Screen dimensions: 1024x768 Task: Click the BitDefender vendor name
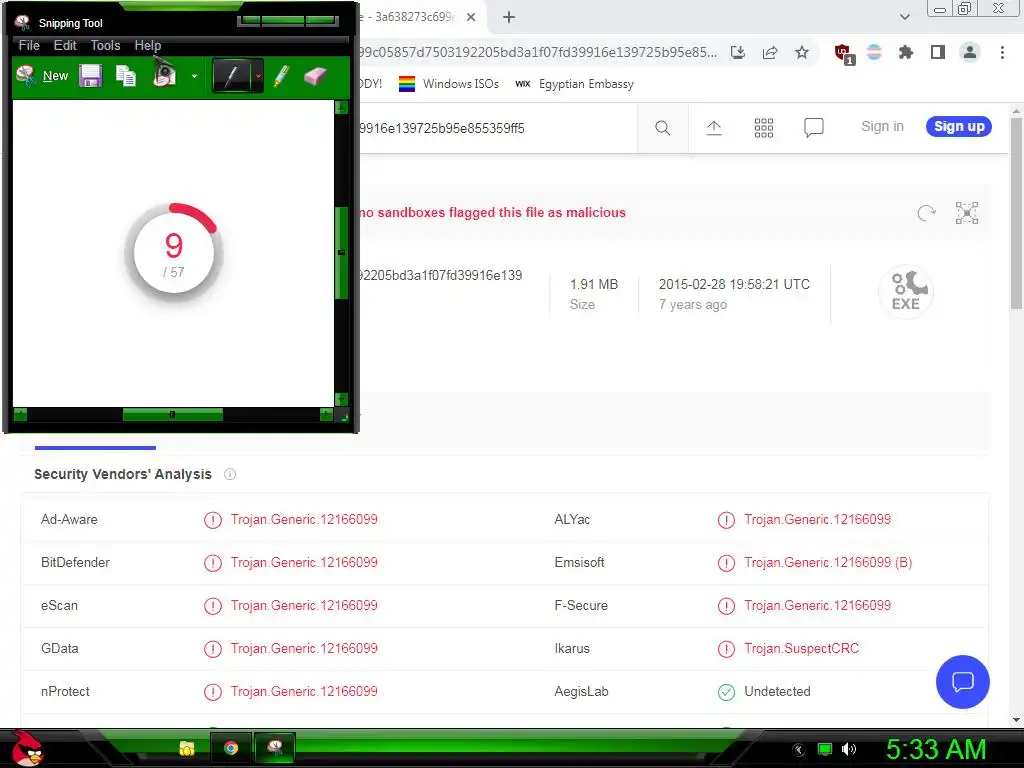click(75, 563)
